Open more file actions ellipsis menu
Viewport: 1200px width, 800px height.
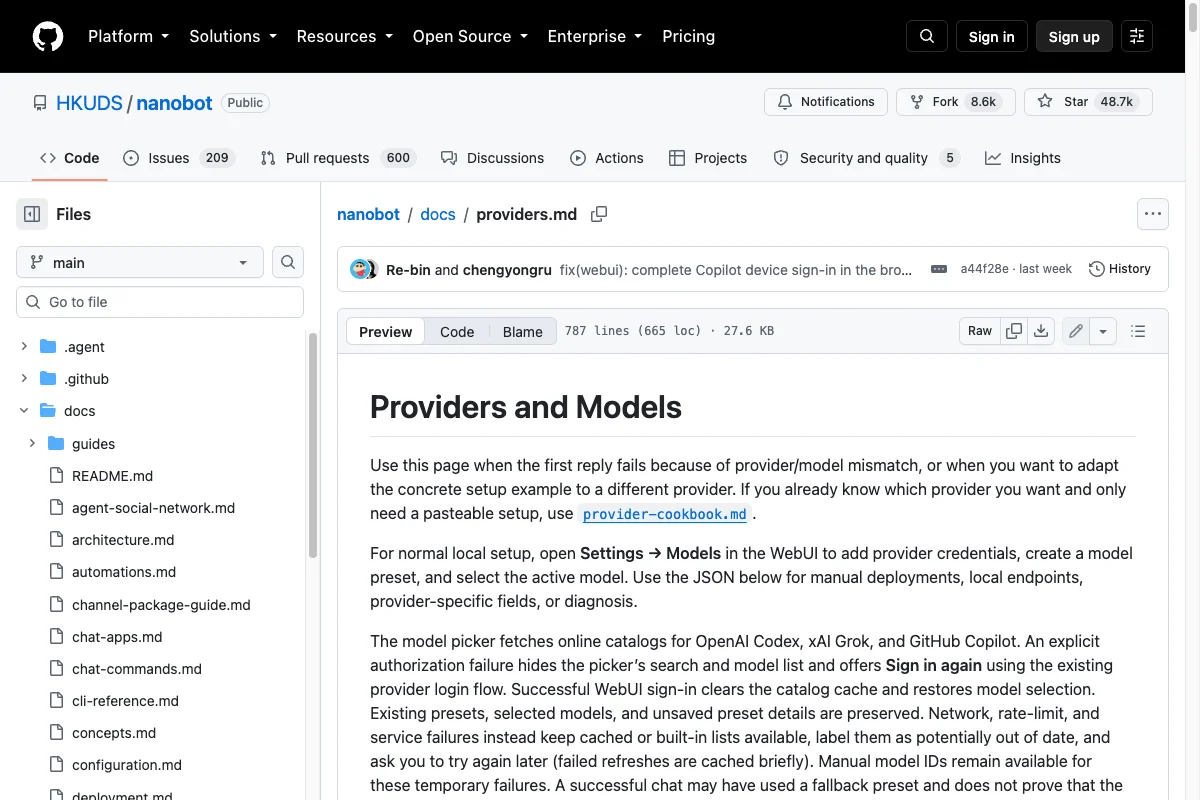[x=1153, y=214]
